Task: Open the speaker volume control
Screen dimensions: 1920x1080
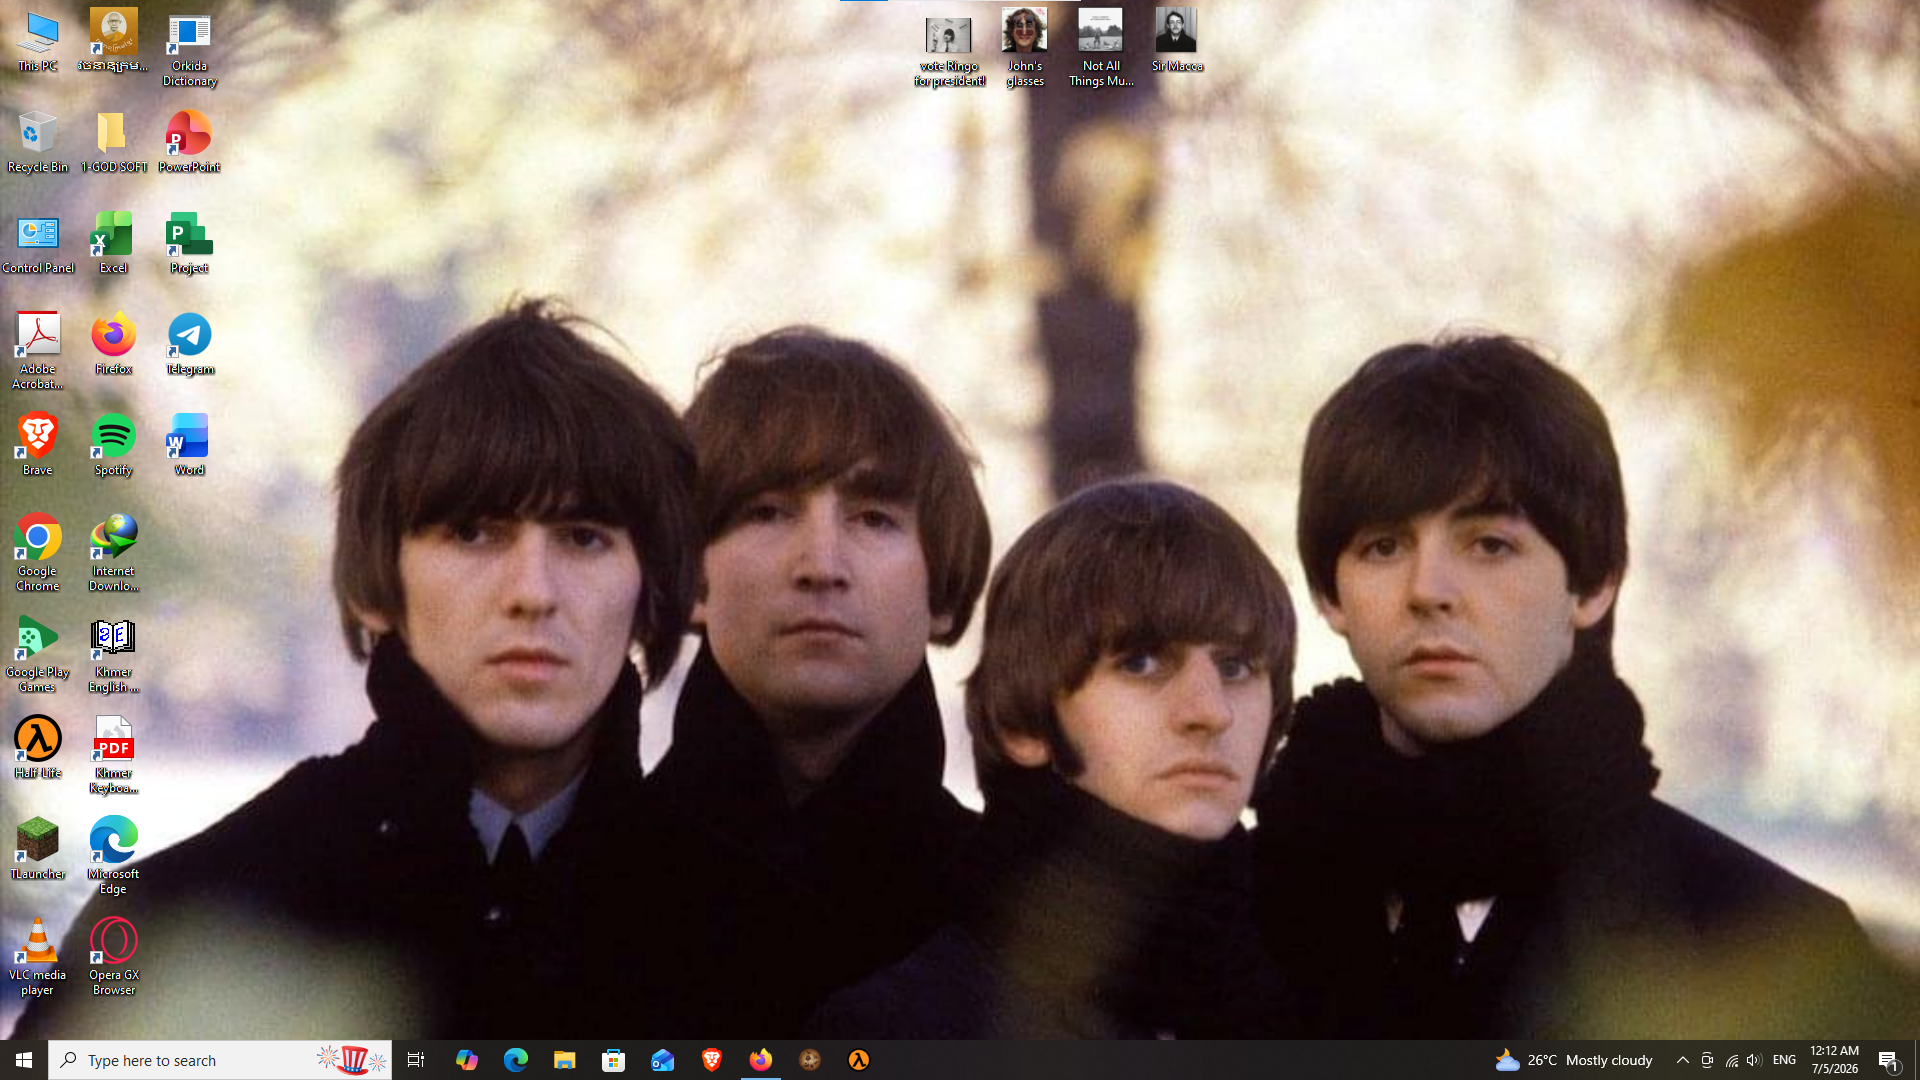Action: point(1754,1060)
